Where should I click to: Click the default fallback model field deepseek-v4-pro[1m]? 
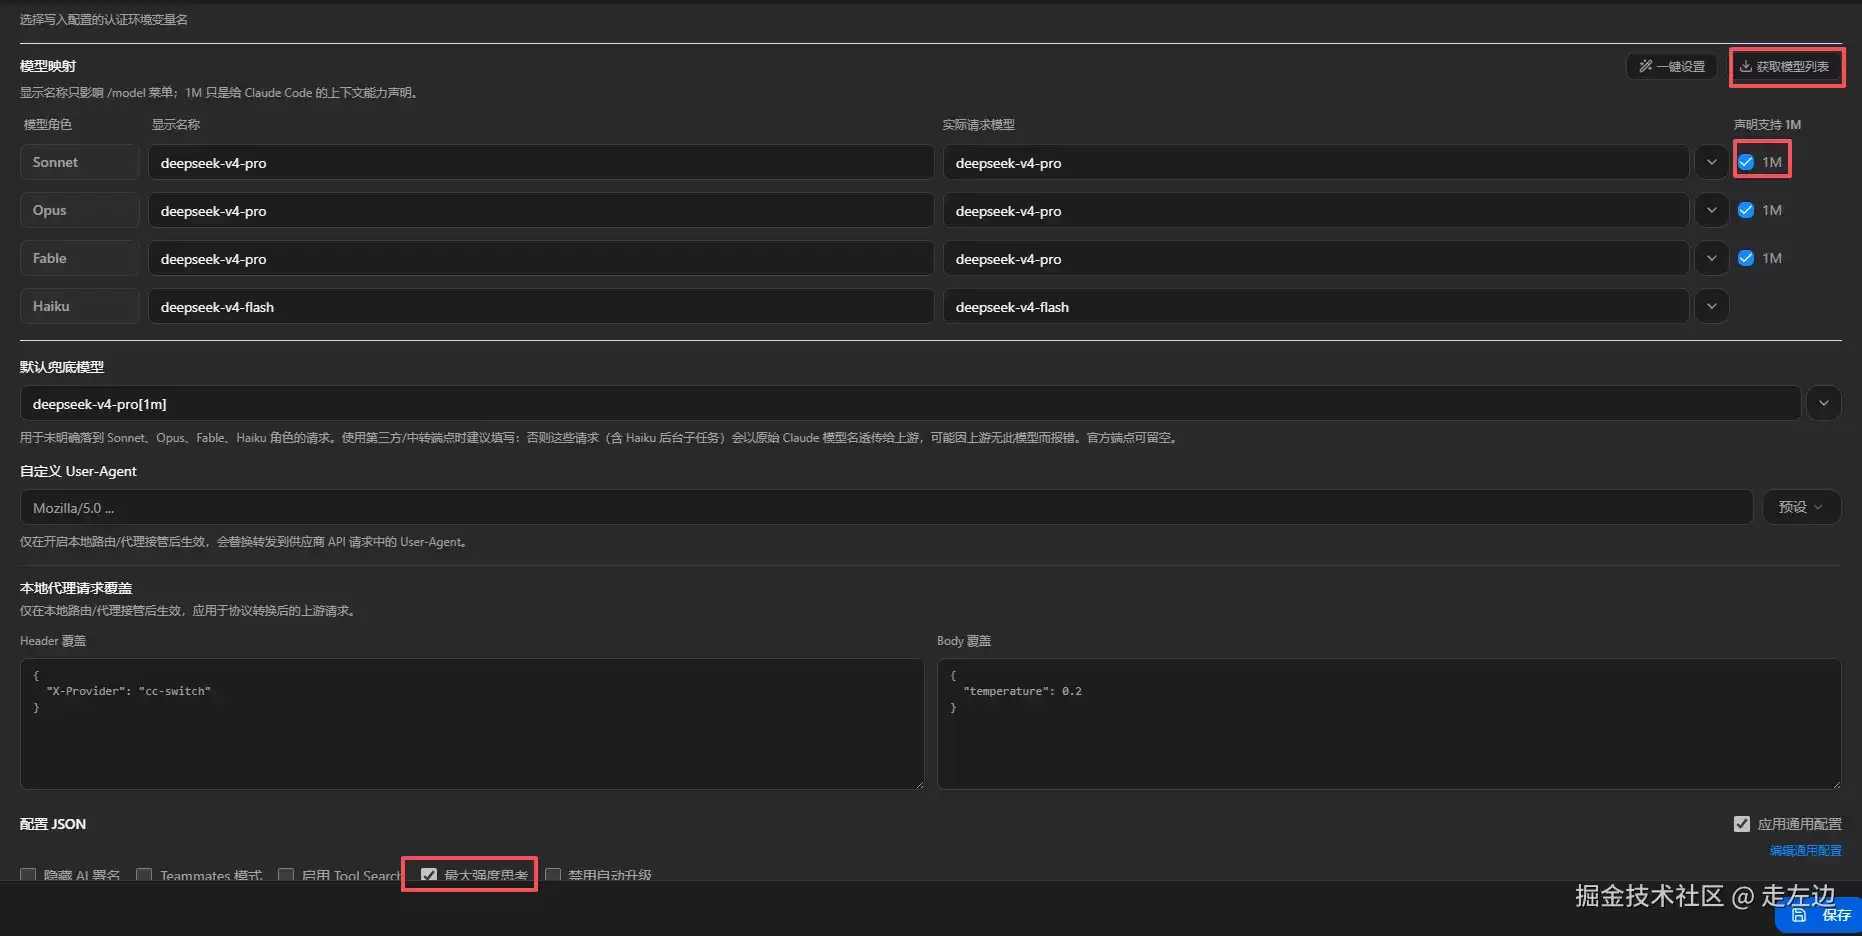[910, 403]
